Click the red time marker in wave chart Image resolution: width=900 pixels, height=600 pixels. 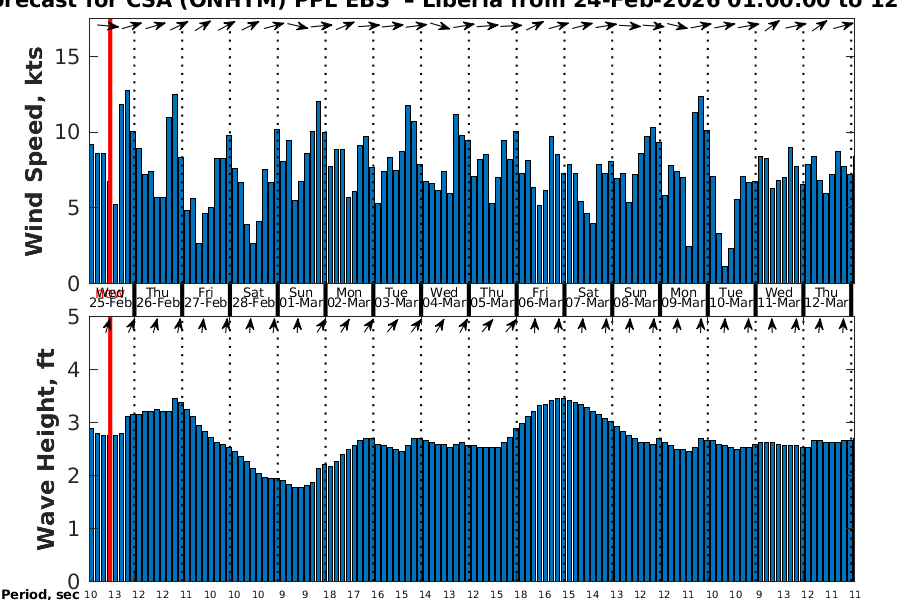click(x=109, y=450)
